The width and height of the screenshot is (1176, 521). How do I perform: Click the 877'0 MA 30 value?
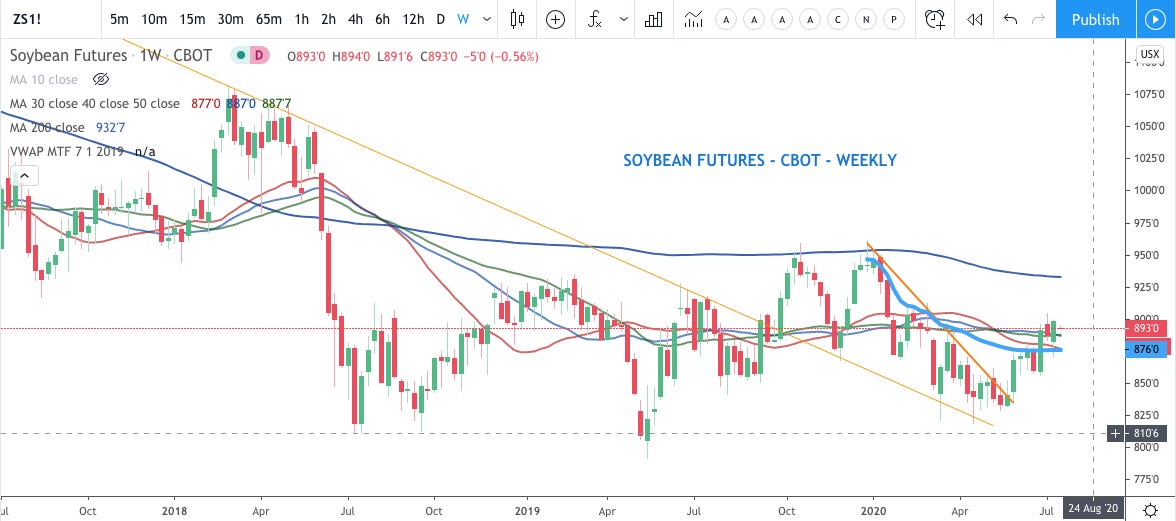[x=206, y=103]
